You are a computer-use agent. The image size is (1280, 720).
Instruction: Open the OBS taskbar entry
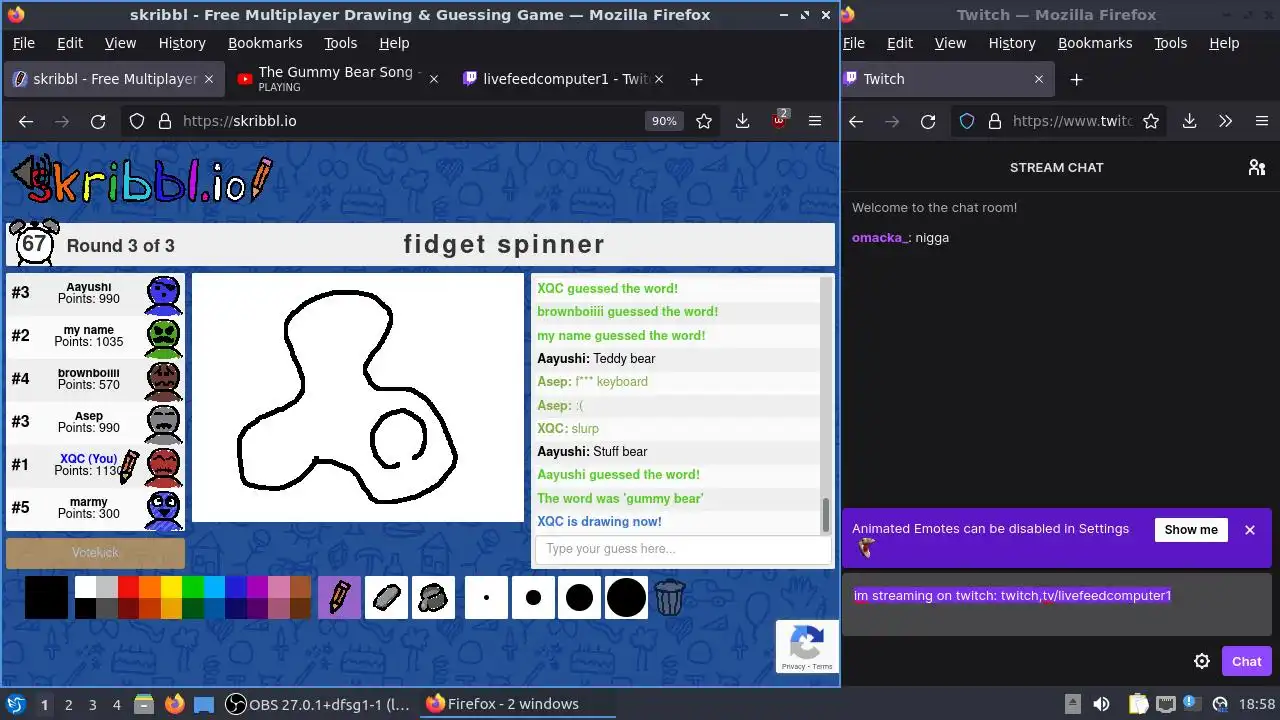[x=318, y=704]
